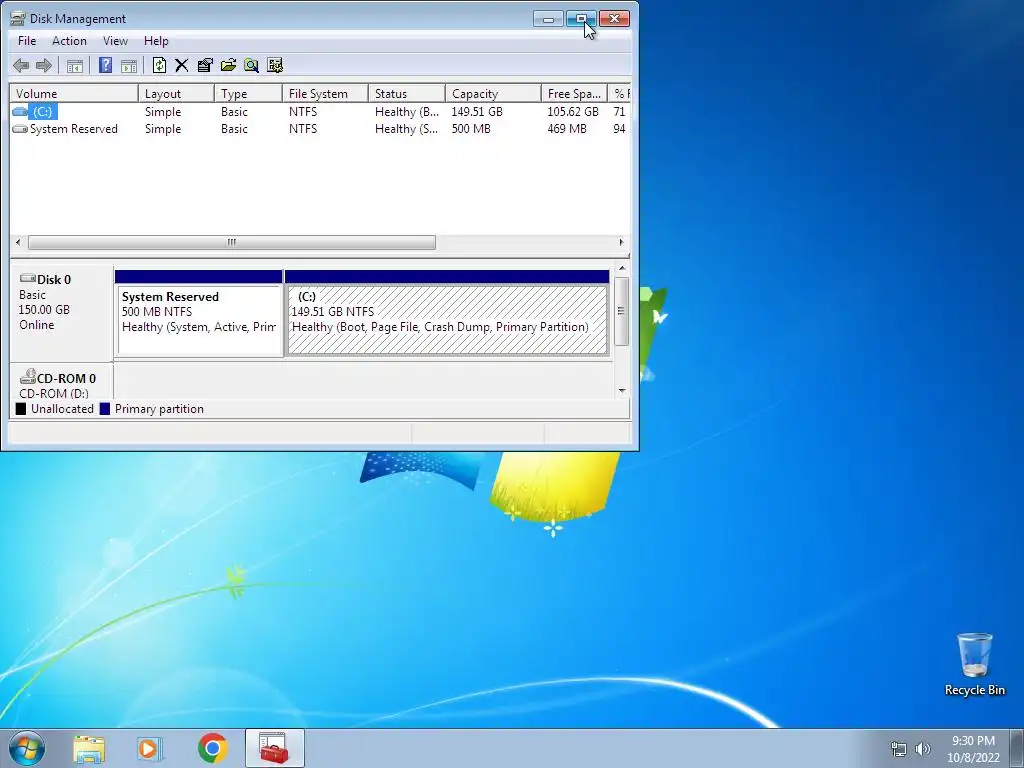Click the Refresh toolbar icon
Image resolution: width=1024 pixels, height=768 pixels.
[x=159, y=65]
